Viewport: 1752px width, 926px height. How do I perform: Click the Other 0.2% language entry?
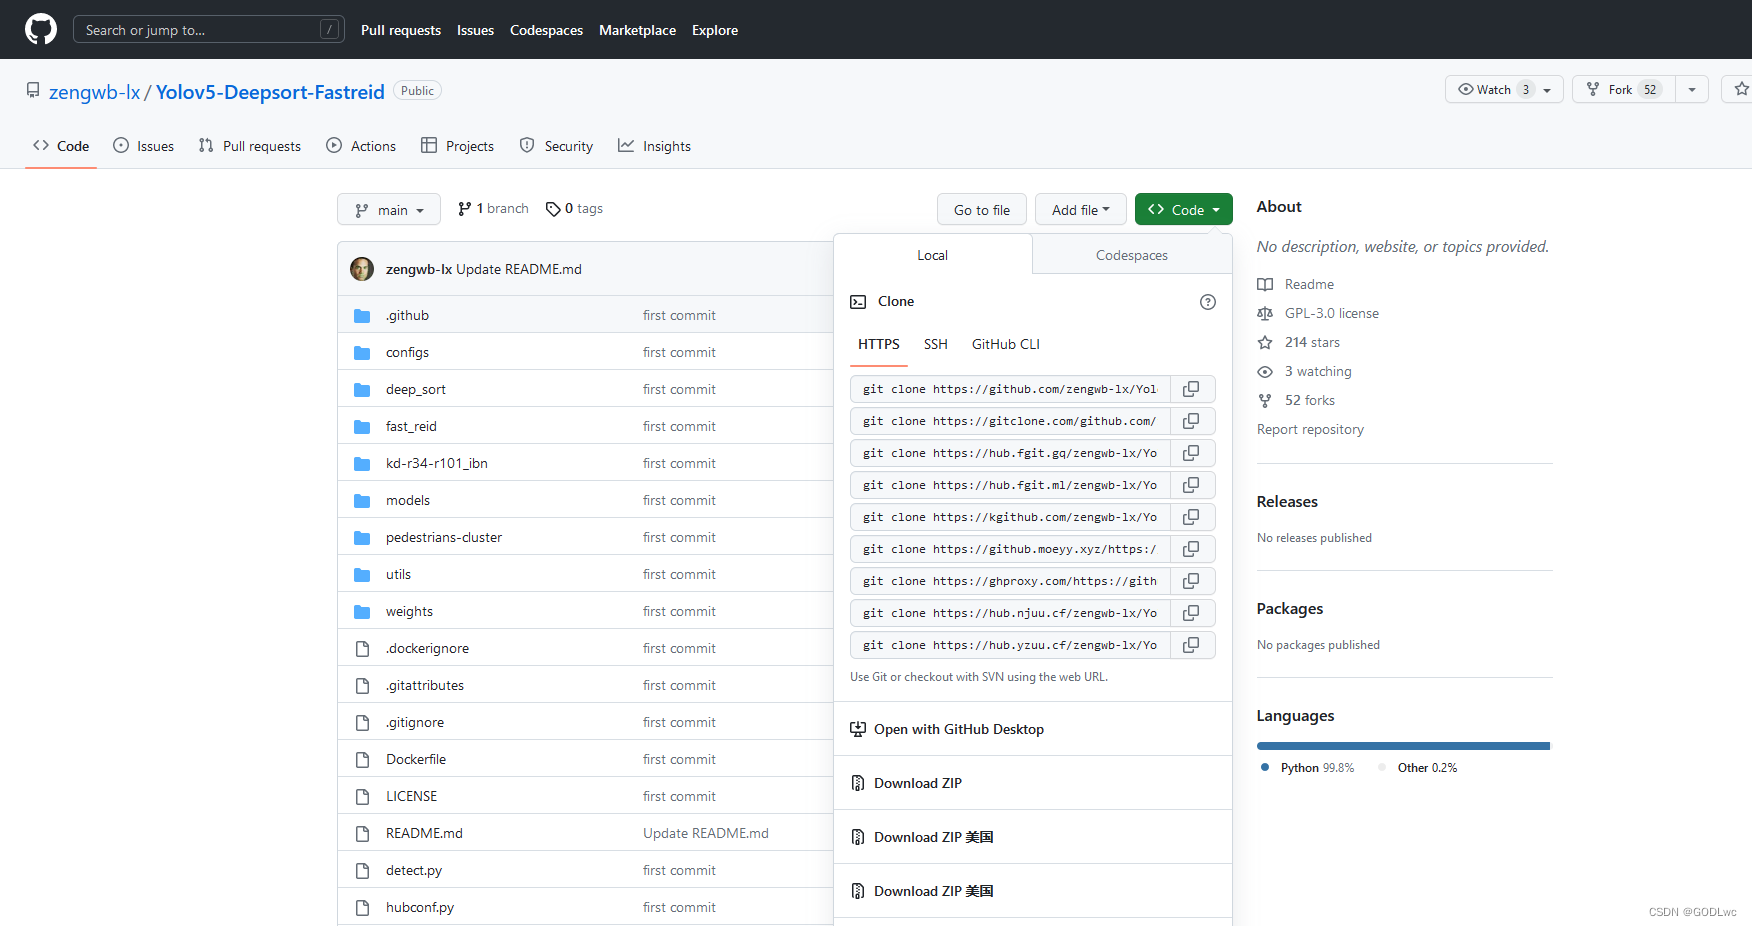[1417, 768]
